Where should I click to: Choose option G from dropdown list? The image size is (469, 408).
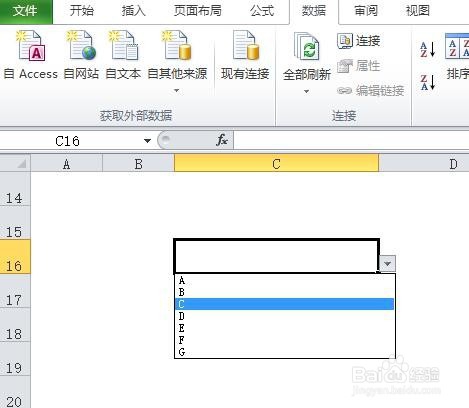point(284,352)
